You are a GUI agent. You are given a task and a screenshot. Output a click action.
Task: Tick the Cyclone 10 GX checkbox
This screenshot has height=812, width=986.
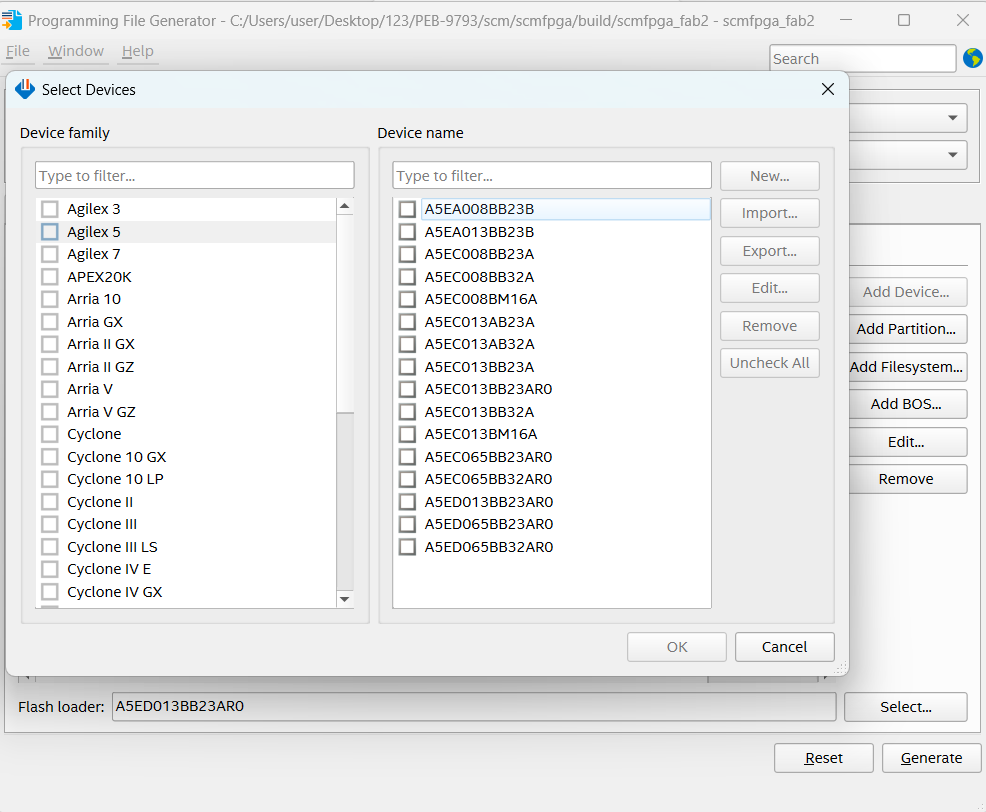[x=50, y=457]
